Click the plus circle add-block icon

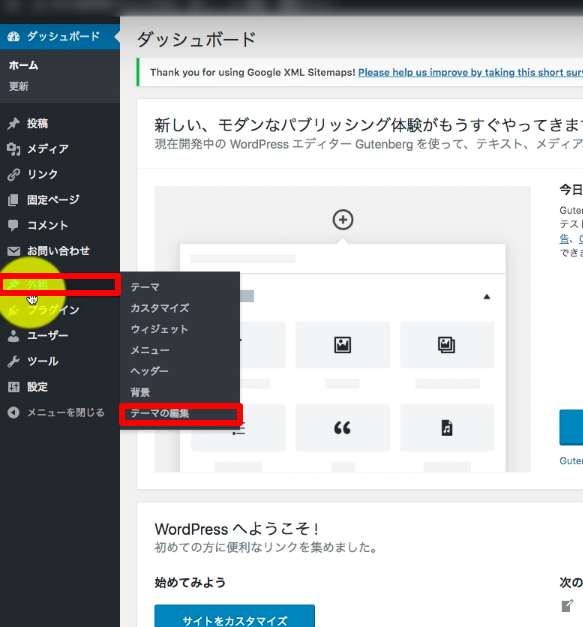pyautogui.click(x=343, y=220)
